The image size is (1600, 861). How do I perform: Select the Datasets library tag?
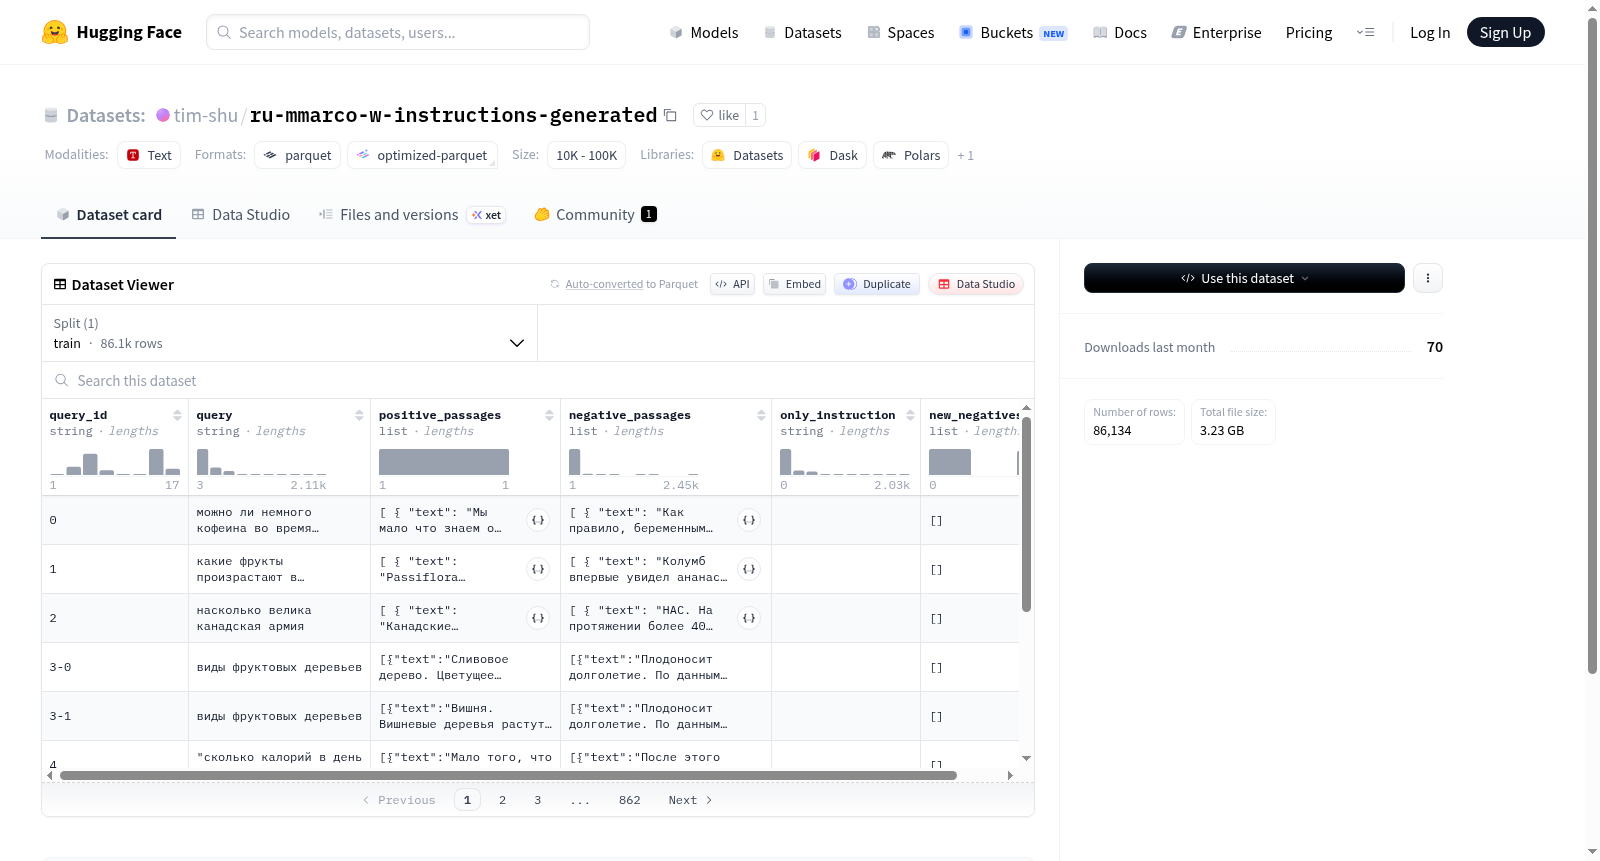747,155
